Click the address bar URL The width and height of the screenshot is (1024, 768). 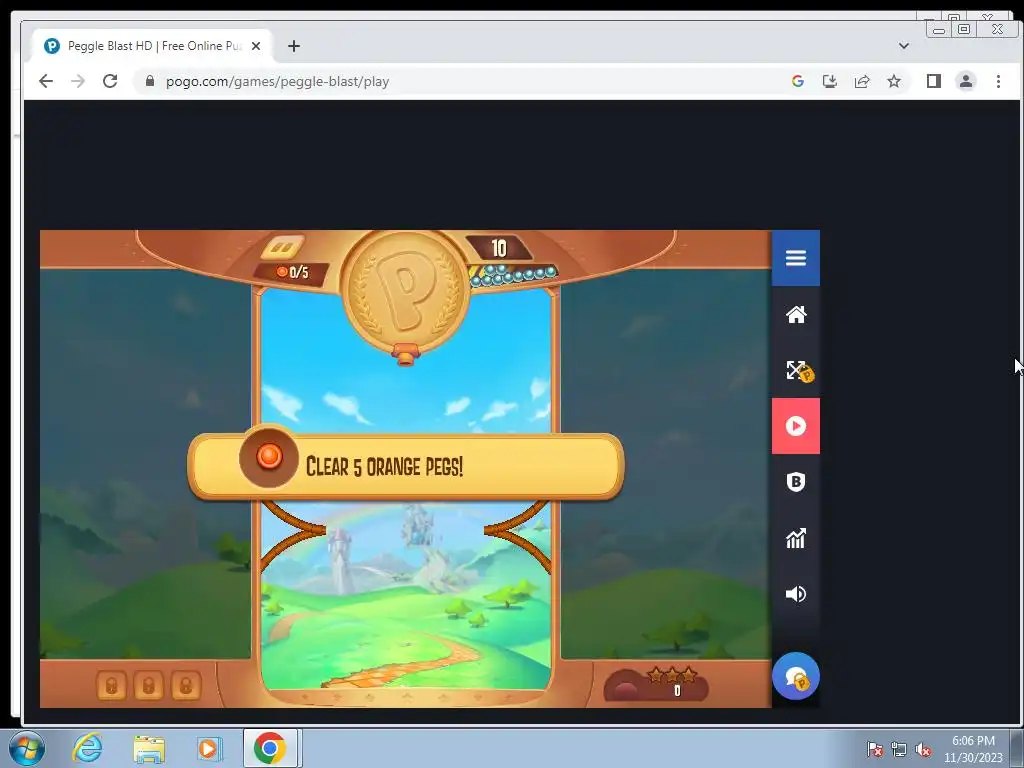[277, 82]
